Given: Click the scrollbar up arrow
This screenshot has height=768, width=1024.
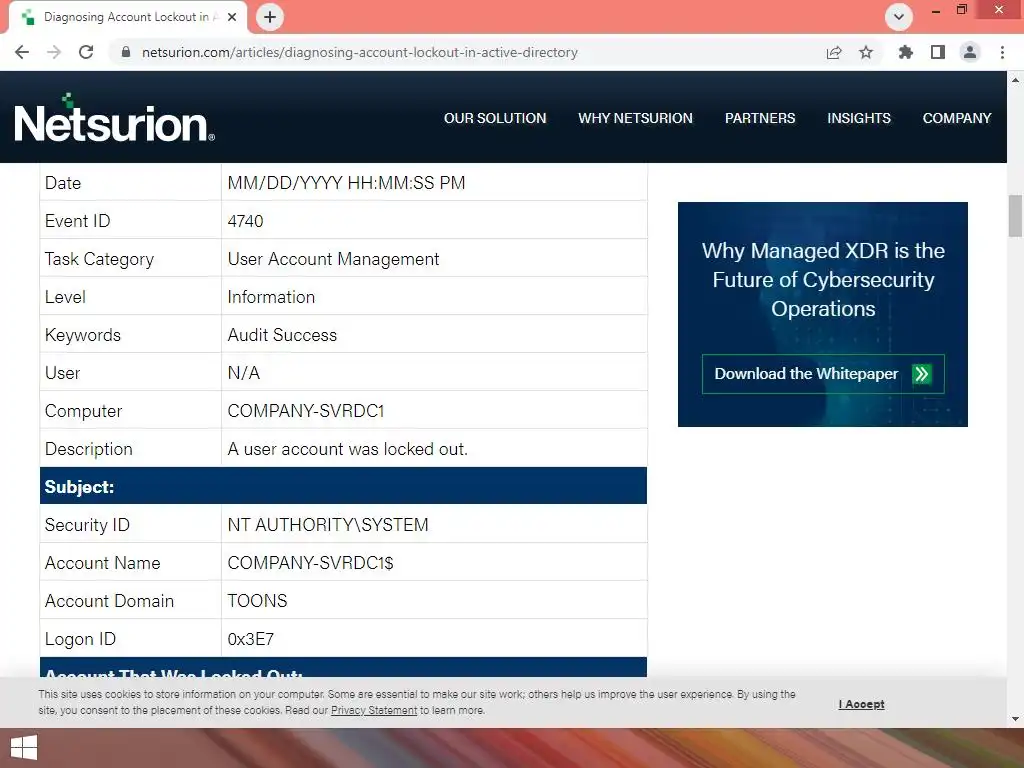Looking at the screenshot, I should 1016,80.
